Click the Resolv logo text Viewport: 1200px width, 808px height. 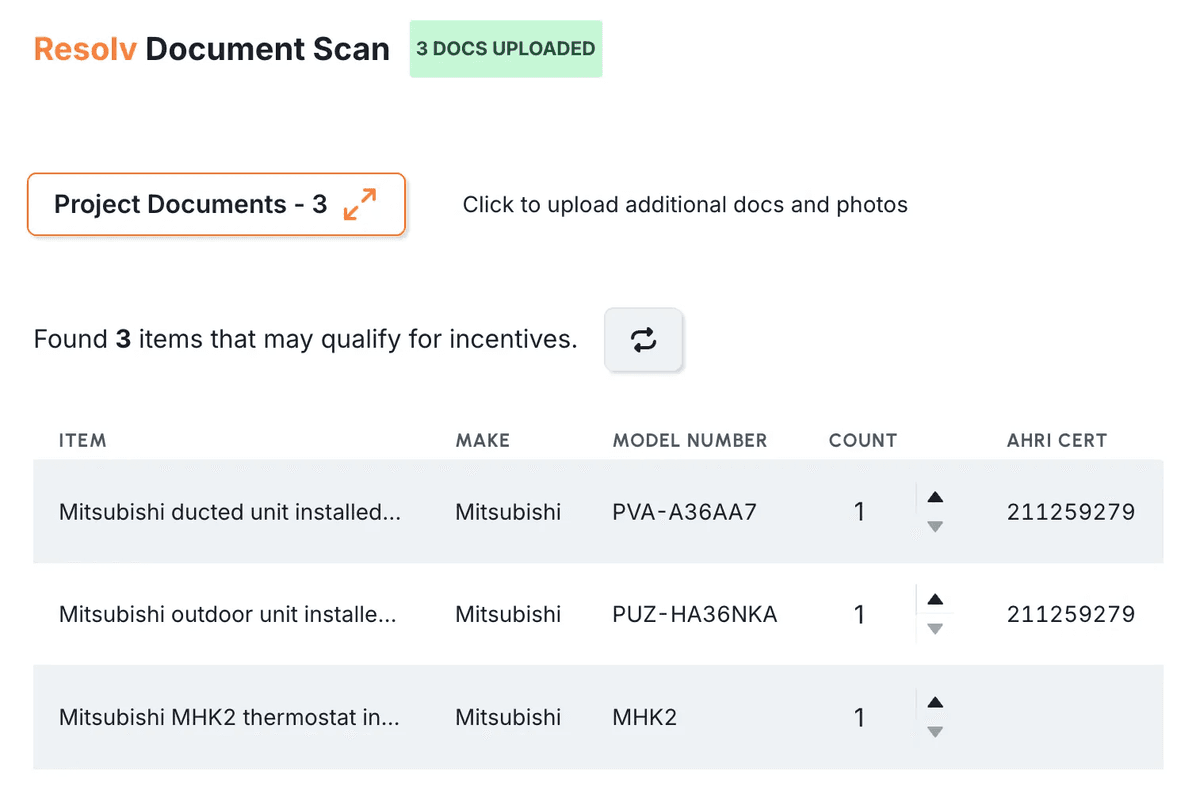coord(84,48)
